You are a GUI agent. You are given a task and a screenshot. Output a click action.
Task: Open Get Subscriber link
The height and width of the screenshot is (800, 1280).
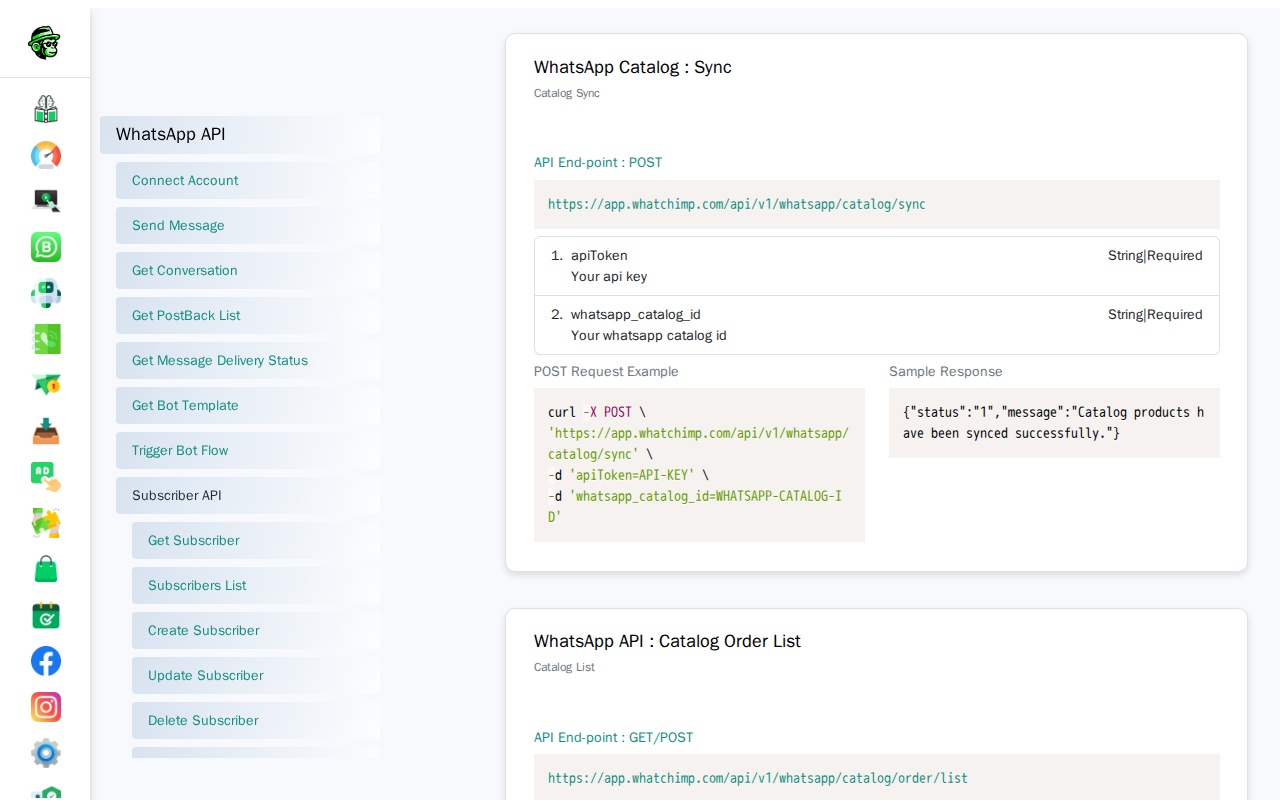[x=256, y=541]
